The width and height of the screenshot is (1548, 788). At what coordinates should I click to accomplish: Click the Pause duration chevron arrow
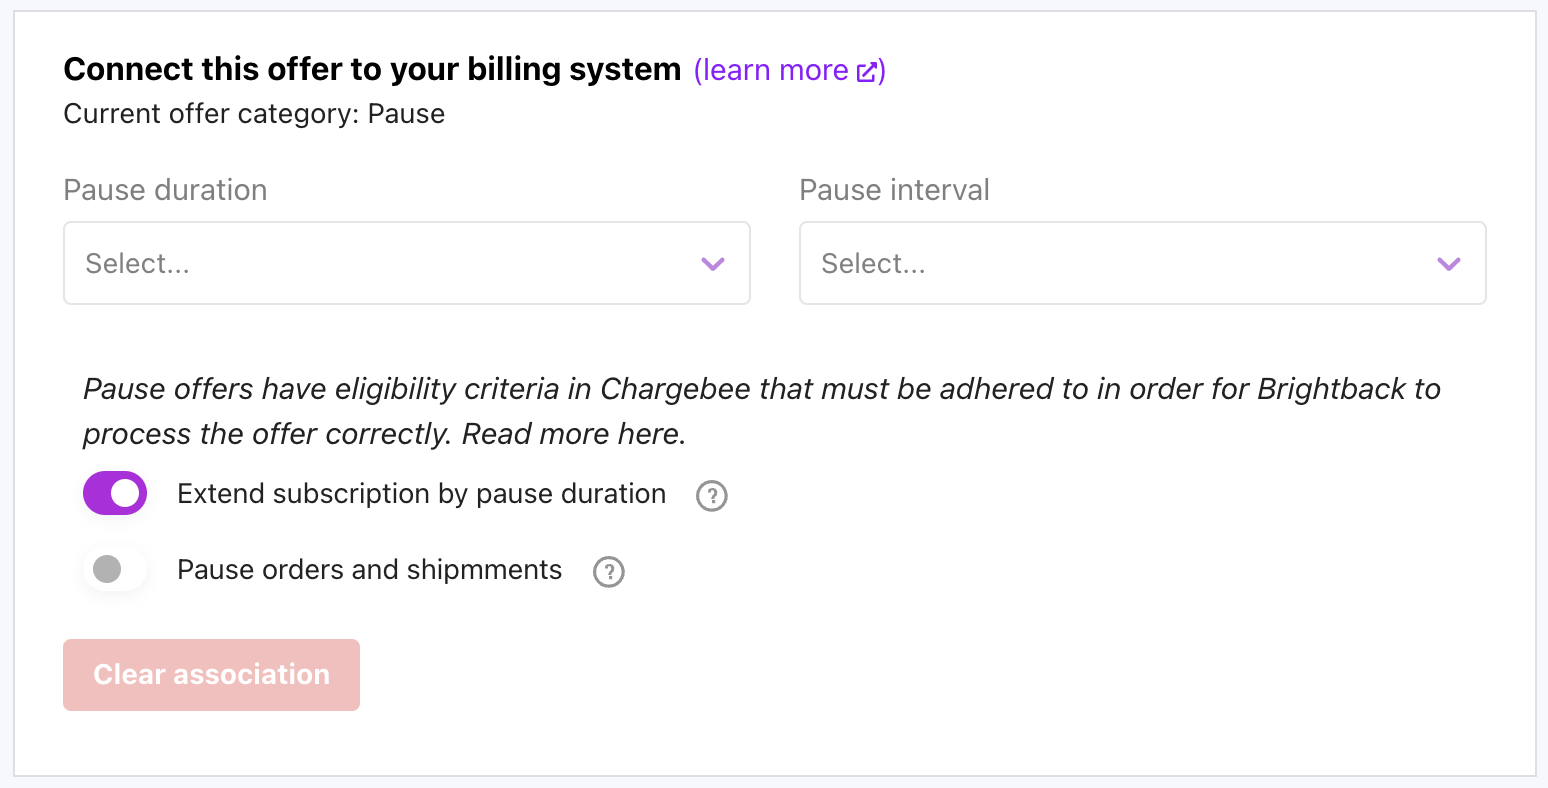[712, 264]
